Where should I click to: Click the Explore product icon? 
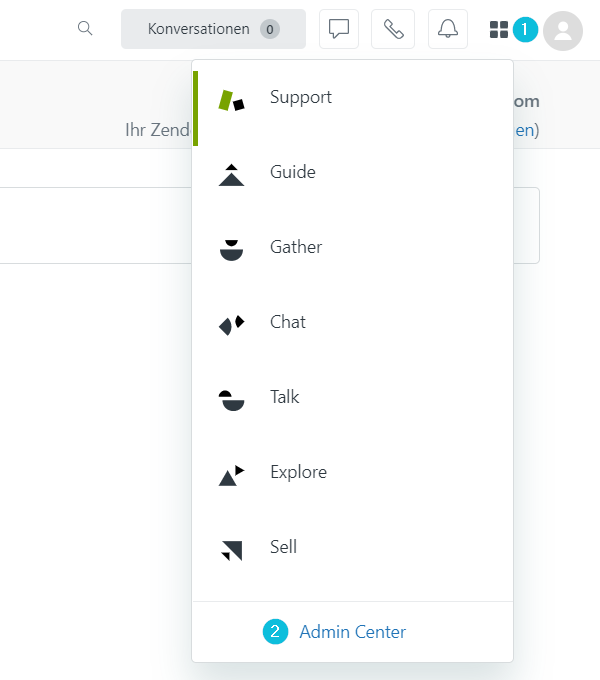tap(232, 475)
